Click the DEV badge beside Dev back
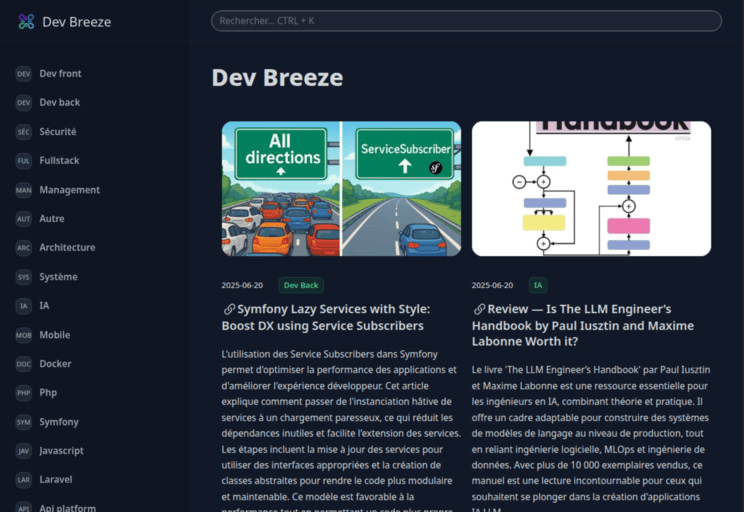The width and height of the screenshot is (744, 512). point(23,102)
